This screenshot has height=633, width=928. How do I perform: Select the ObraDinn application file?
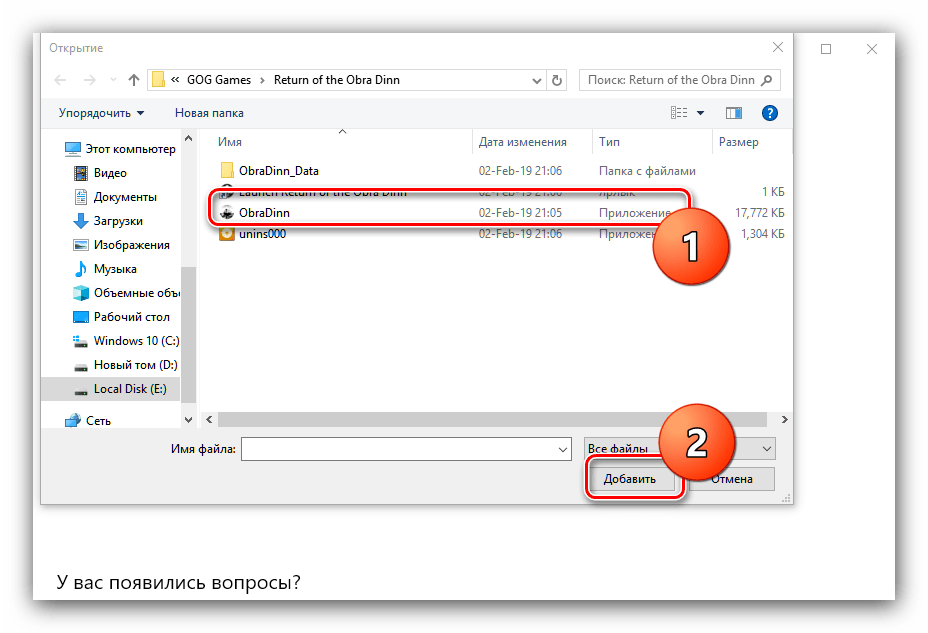point(264,213)
